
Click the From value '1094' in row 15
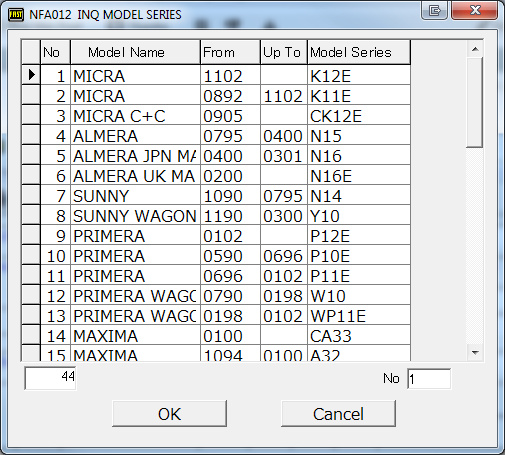point(230,353)
